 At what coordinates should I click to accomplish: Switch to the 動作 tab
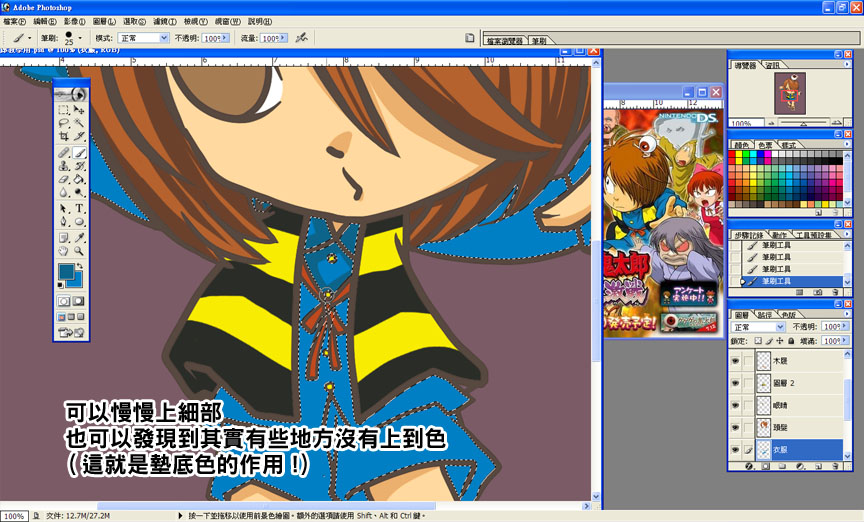[779, 235]
